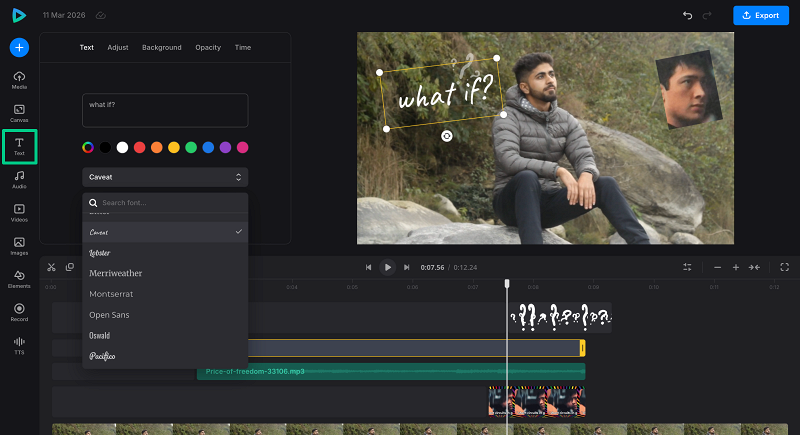
Task: Click the cloud save status icon
Action: point(101,15)
